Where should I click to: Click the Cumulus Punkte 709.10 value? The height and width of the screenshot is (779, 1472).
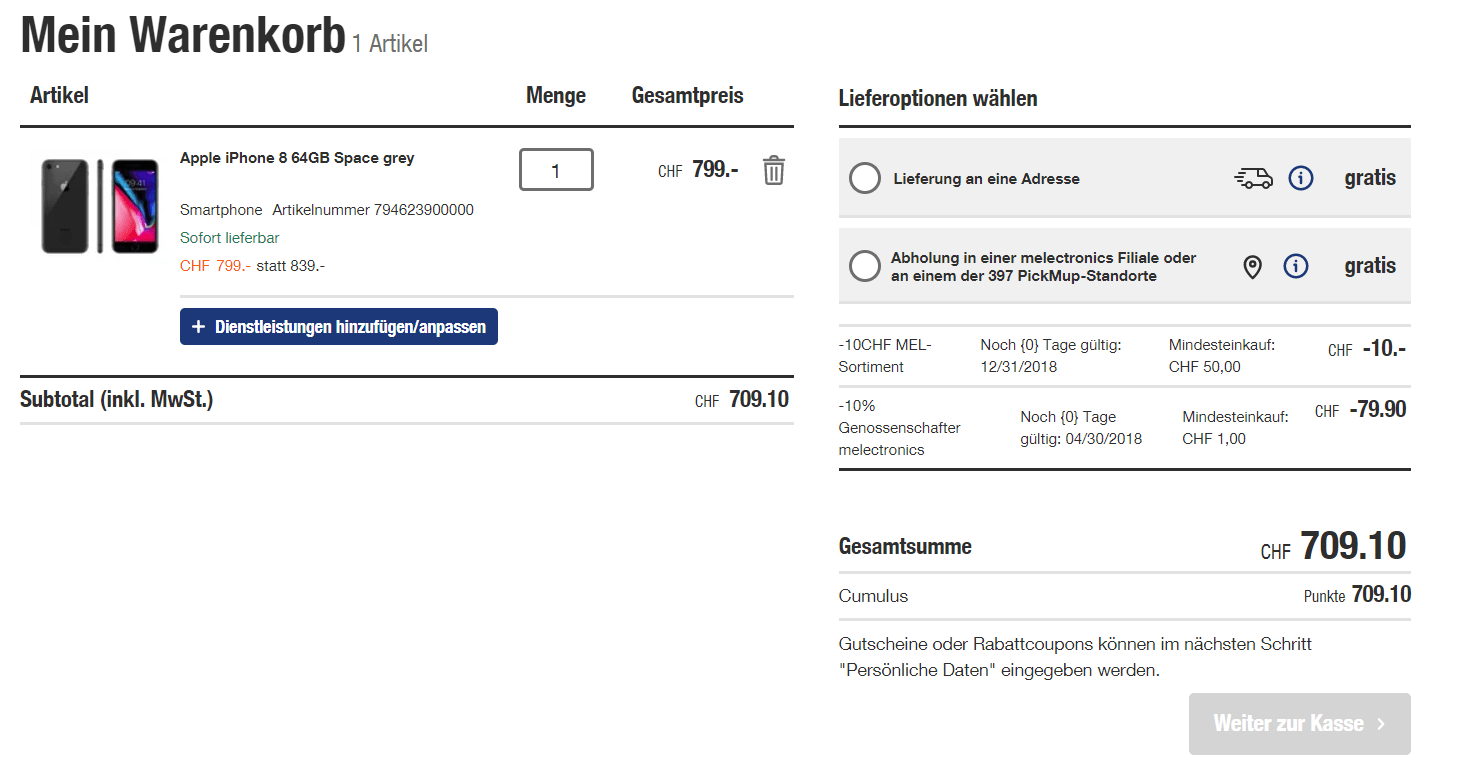[1380, 595]
